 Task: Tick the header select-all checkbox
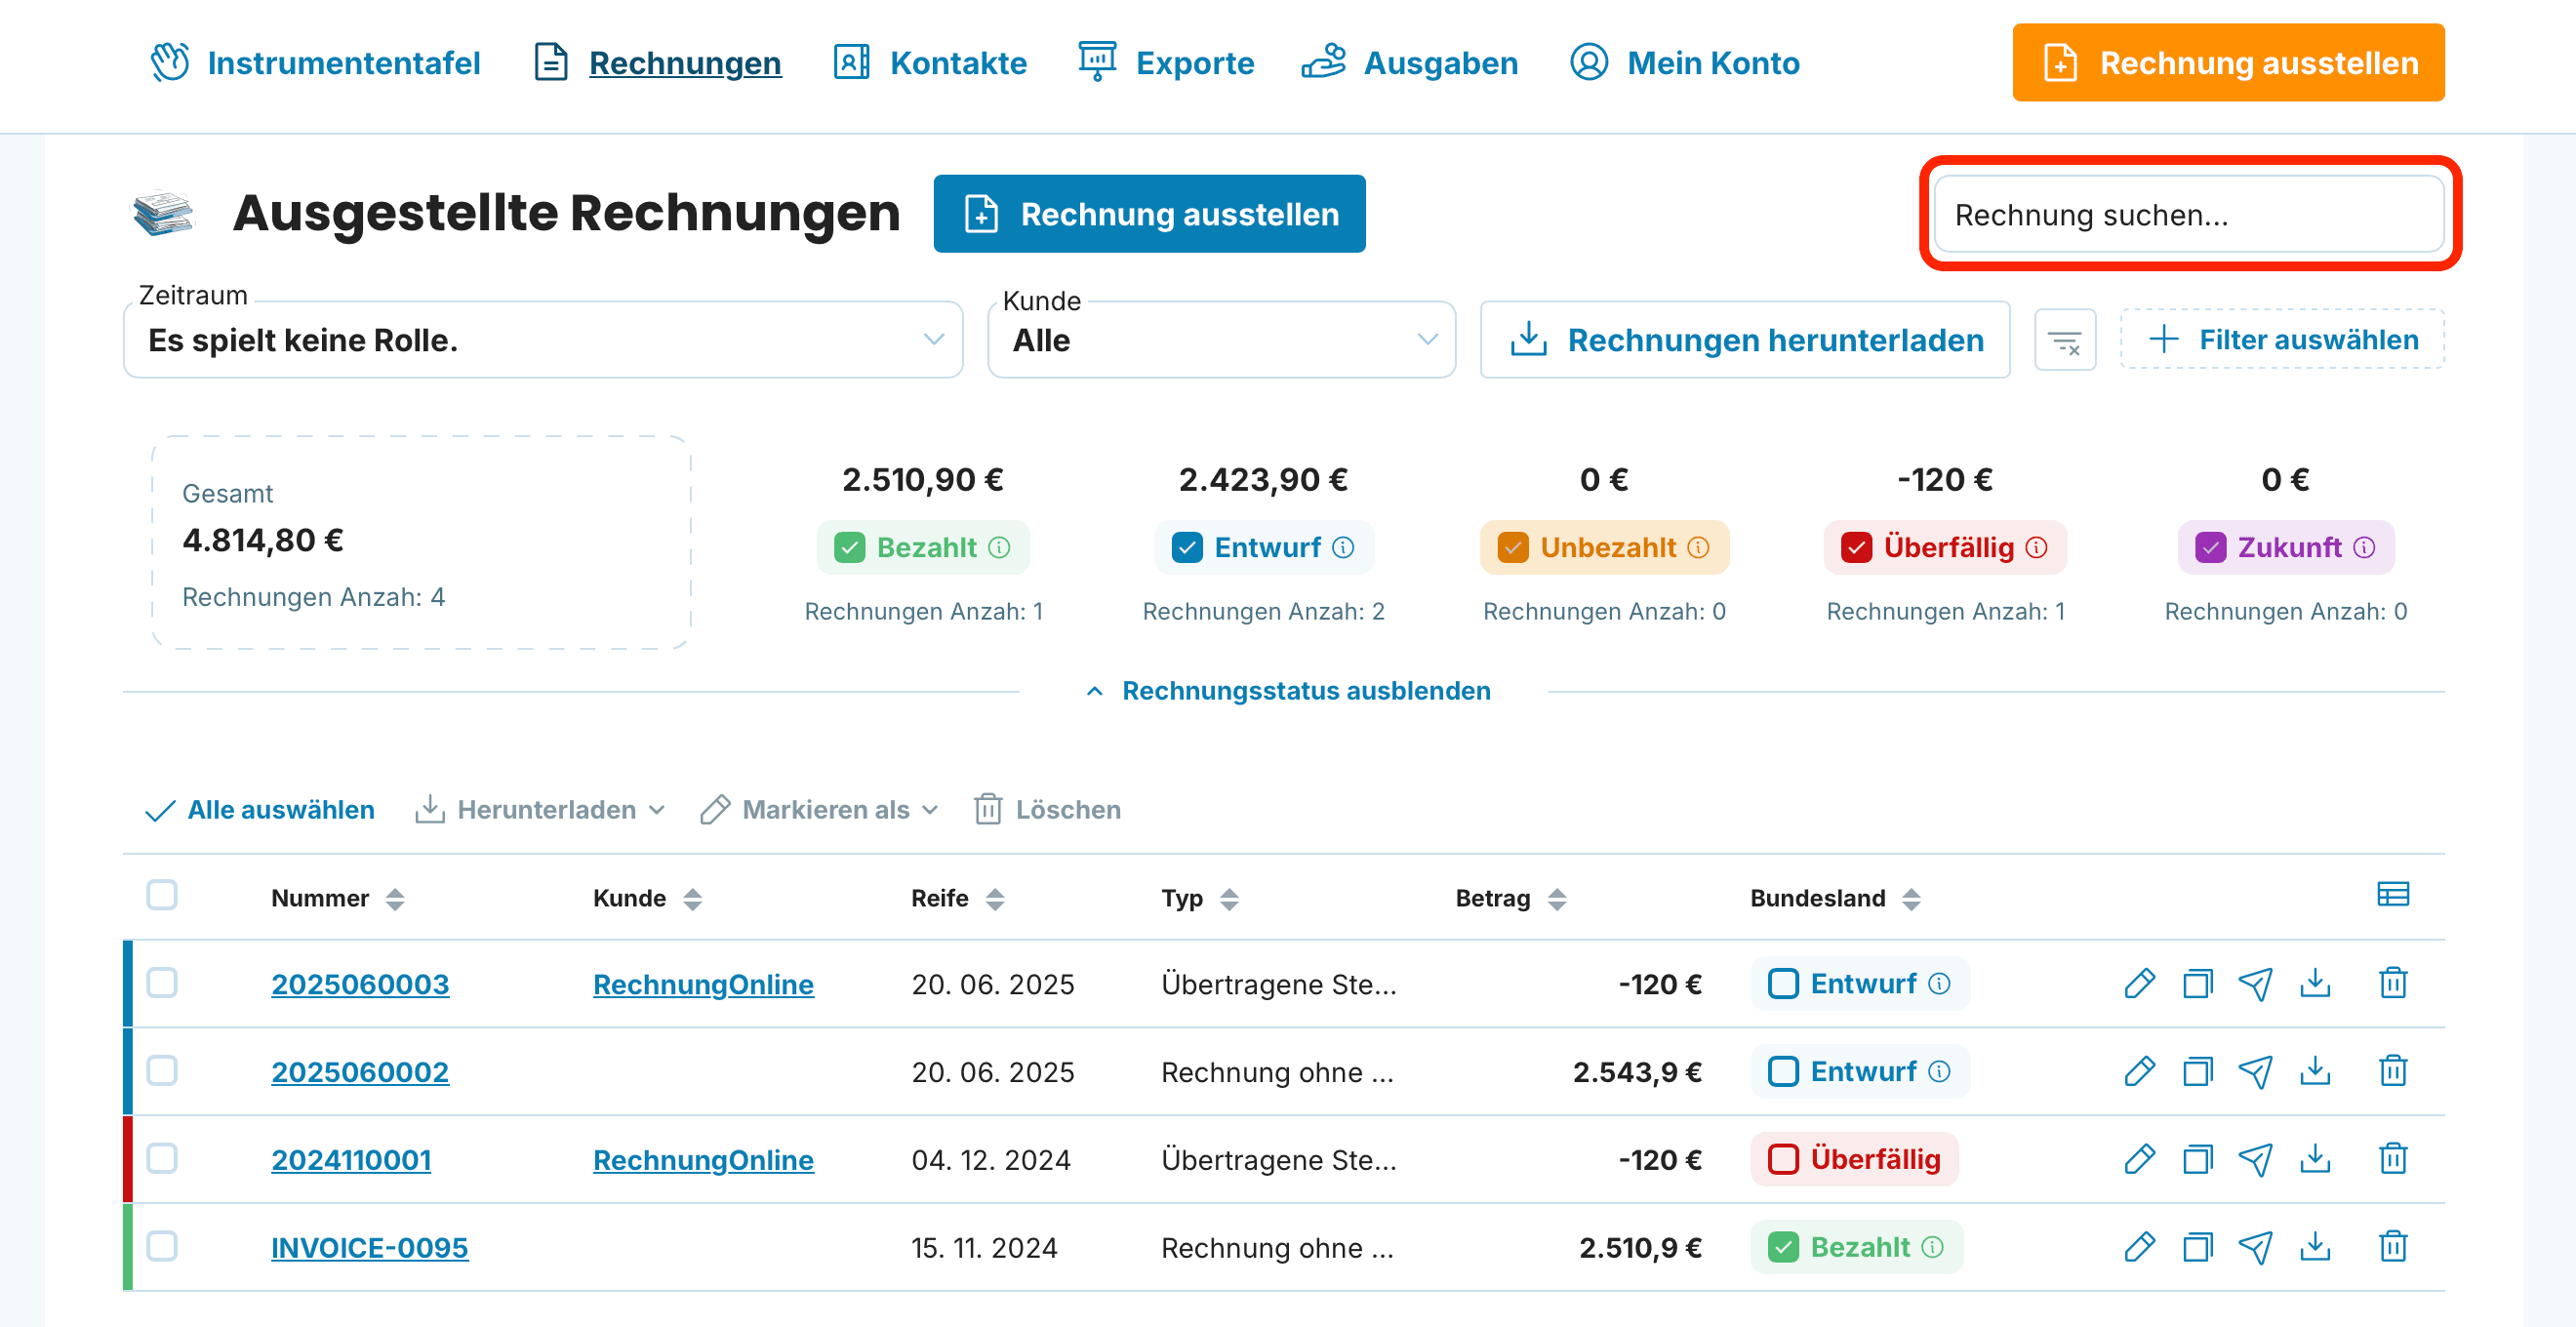click(162, 895)
